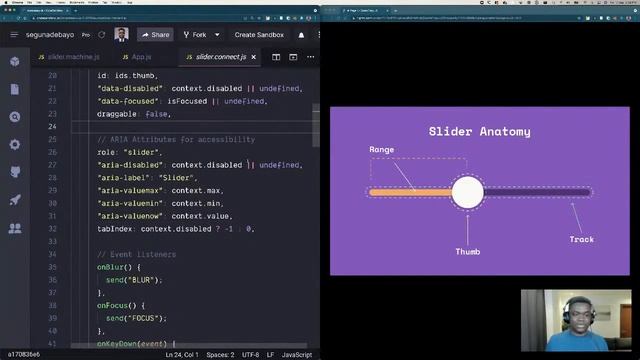Click the editor vertical scrollbar
Screen dimensions: 640x360
316,125
